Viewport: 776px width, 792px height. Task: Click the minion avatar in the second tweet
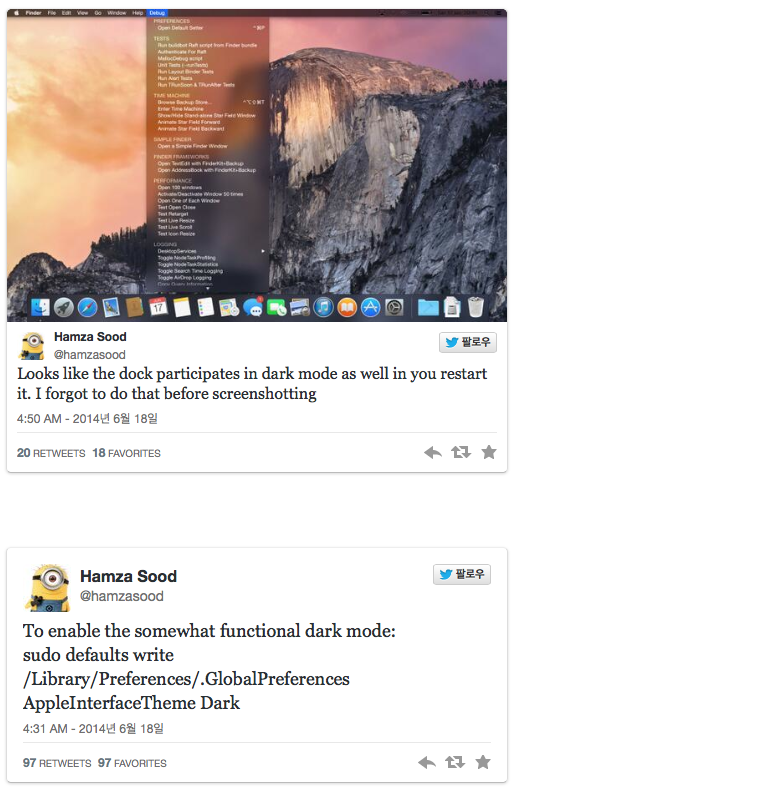47,587
